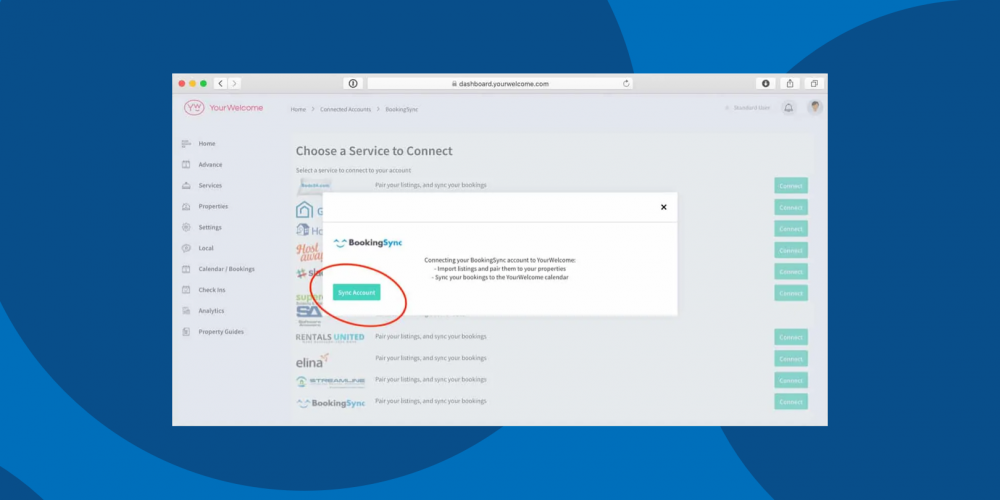Viewport: 1000px width, 500px height.
Task: Open Advance in the sidebar
Action: click(210, 165)
